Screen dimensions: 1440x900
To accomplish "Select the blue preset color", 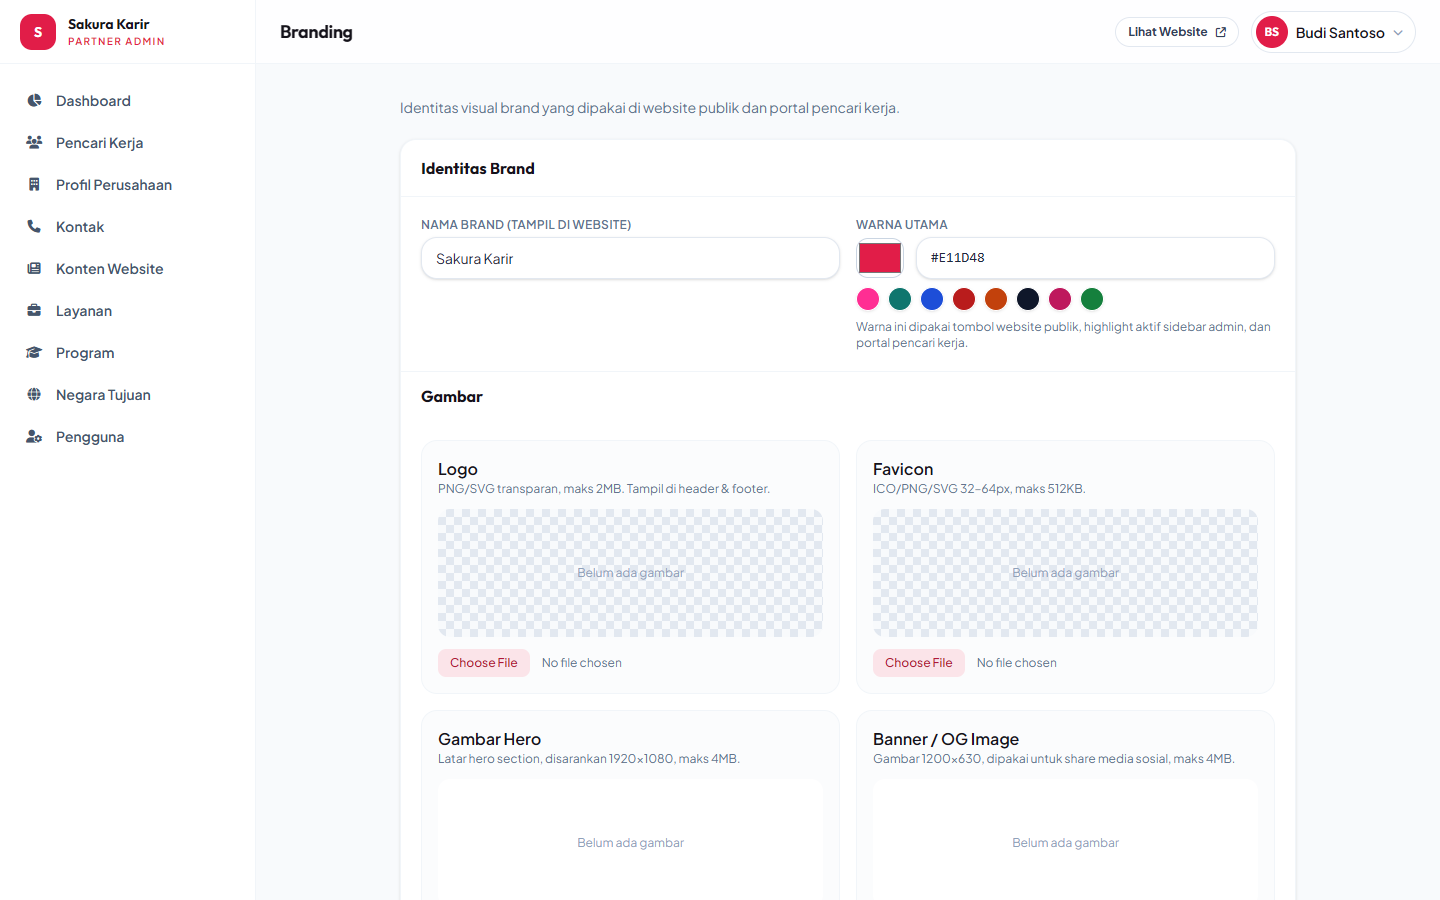I will (x=932, y=299).
